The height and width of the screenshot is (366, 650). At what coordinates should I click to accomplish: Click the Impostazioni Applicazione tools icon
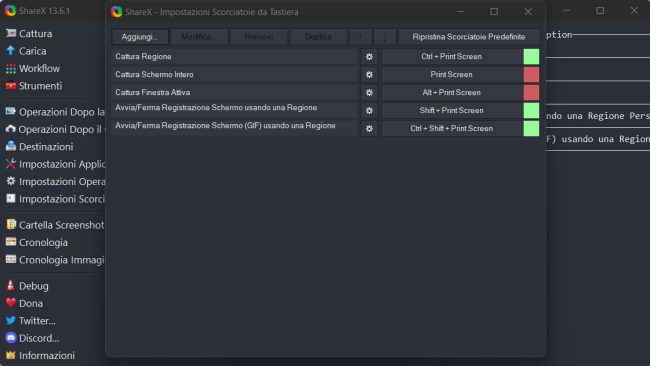point(11,164)
